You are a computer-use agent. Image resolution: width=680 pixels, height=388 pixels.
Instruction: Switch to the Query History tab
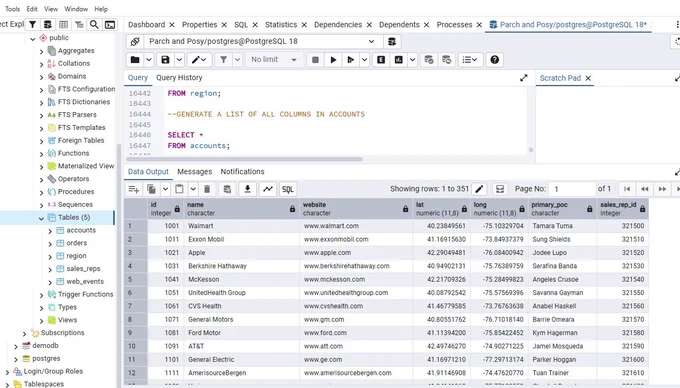pos(179,78)
